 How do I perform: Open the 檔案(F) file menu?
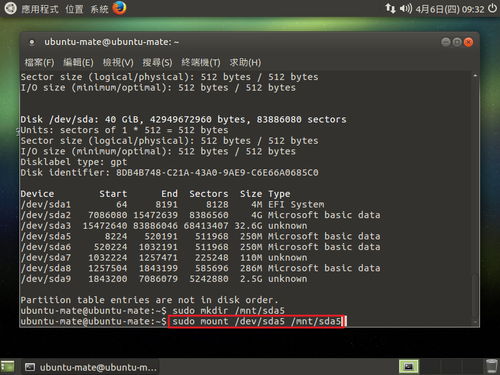[39, 62]
